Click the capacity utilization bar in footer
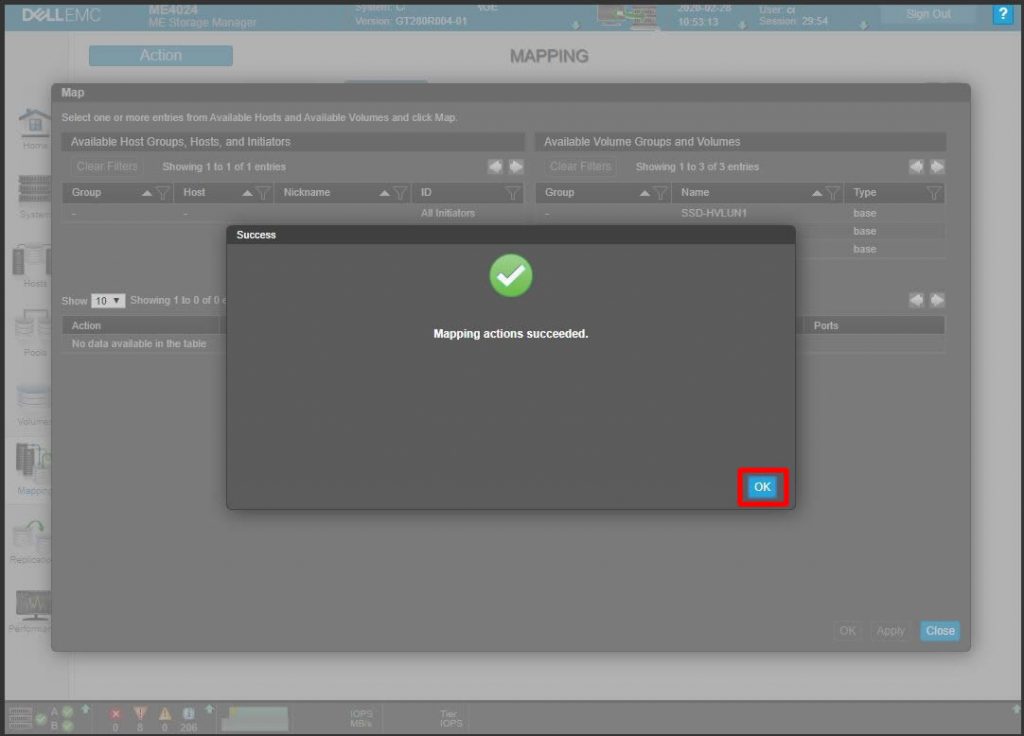Screen dimensions: 1024x736 pos(255,719)
